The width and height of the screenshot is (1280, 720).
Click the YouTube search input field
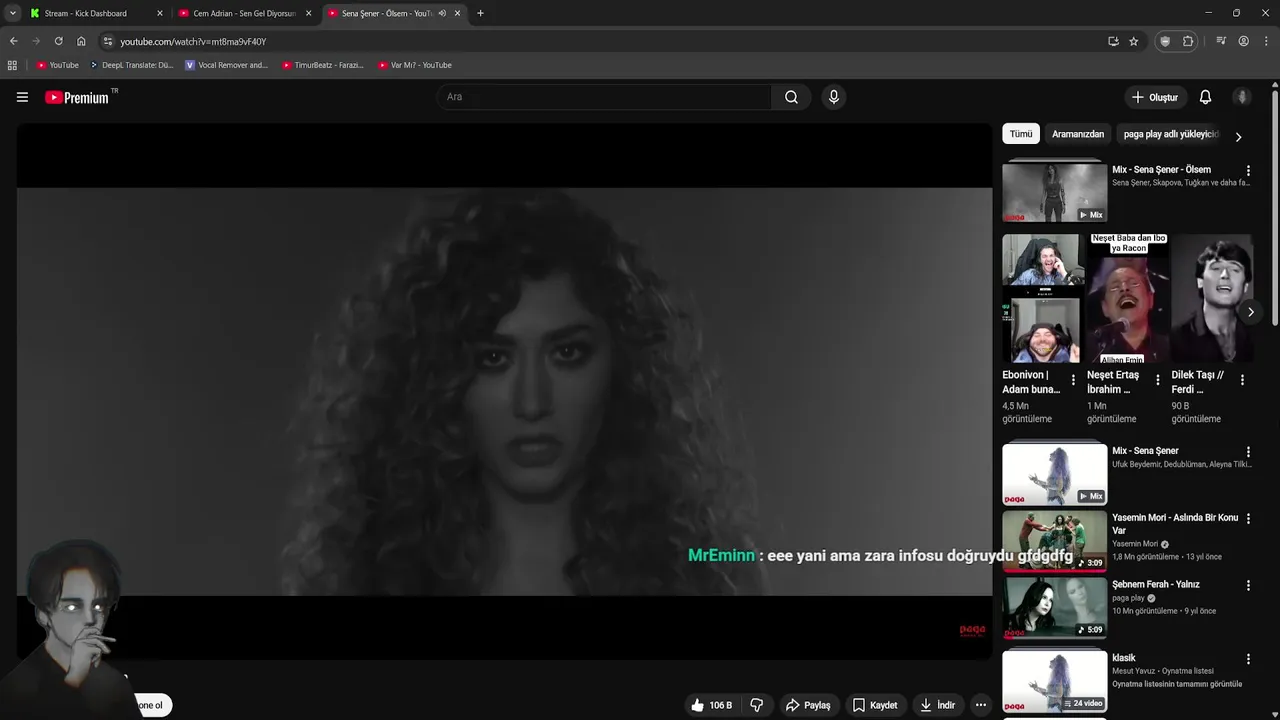604,97
